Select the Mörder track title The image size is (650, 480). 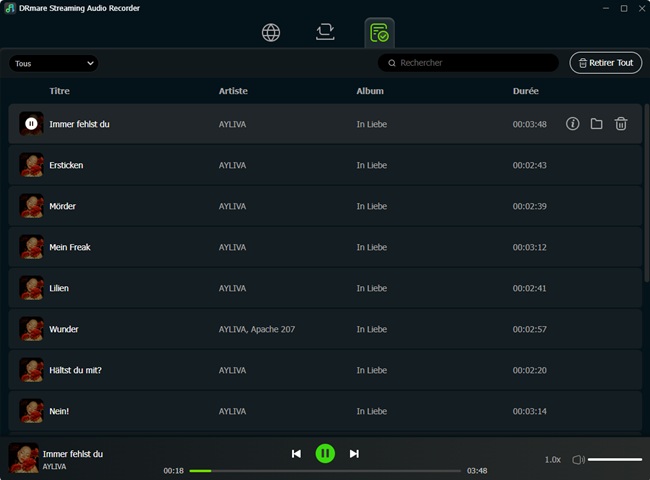(63, 206)
